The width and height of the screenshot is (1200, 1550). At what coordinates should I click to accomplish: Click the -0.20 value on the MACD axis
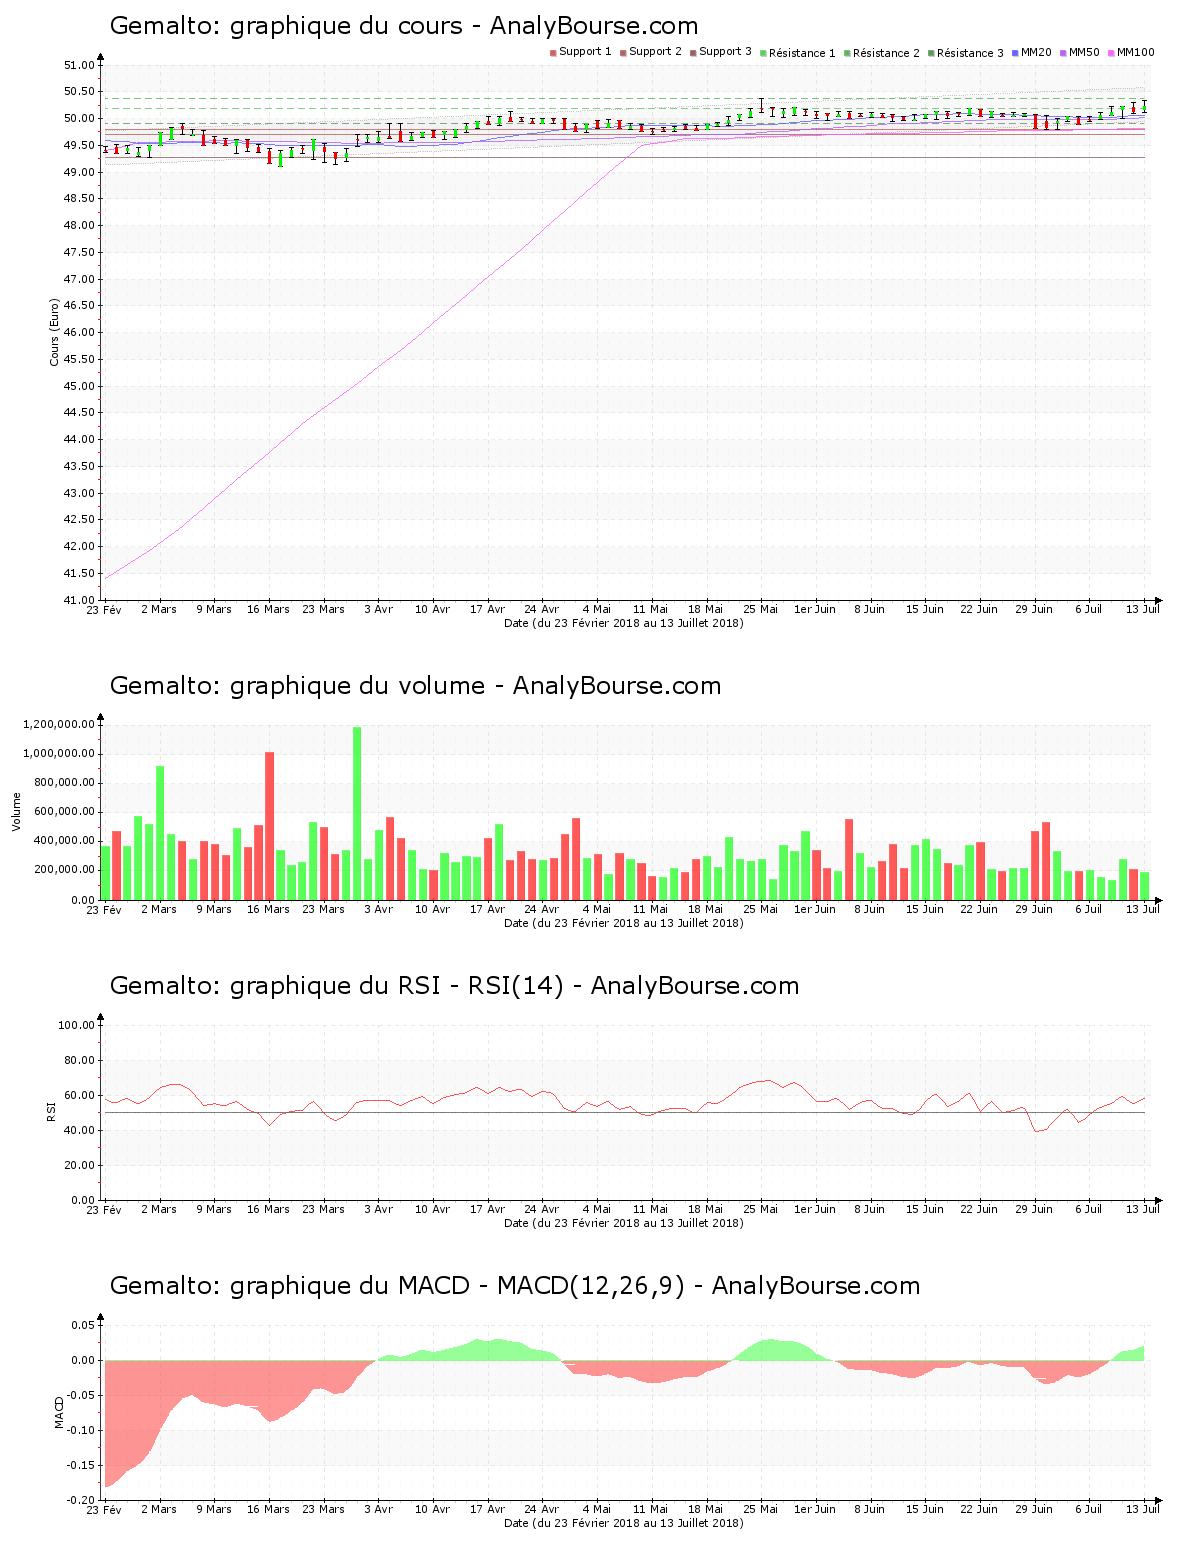click(x=81, y=1501)
